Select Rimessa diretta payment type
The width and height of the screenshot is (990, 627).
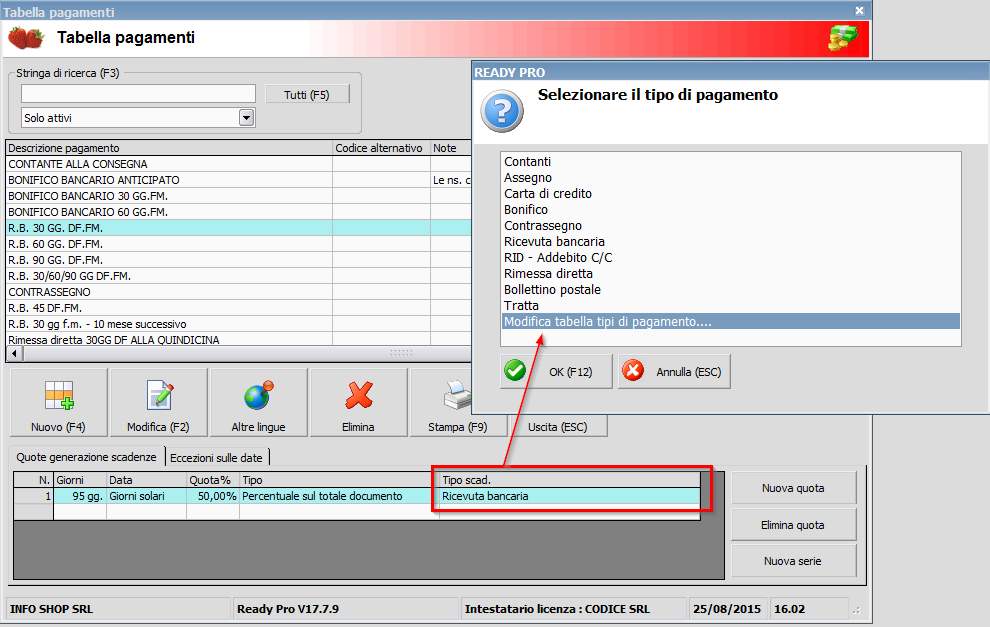point(731,273)
